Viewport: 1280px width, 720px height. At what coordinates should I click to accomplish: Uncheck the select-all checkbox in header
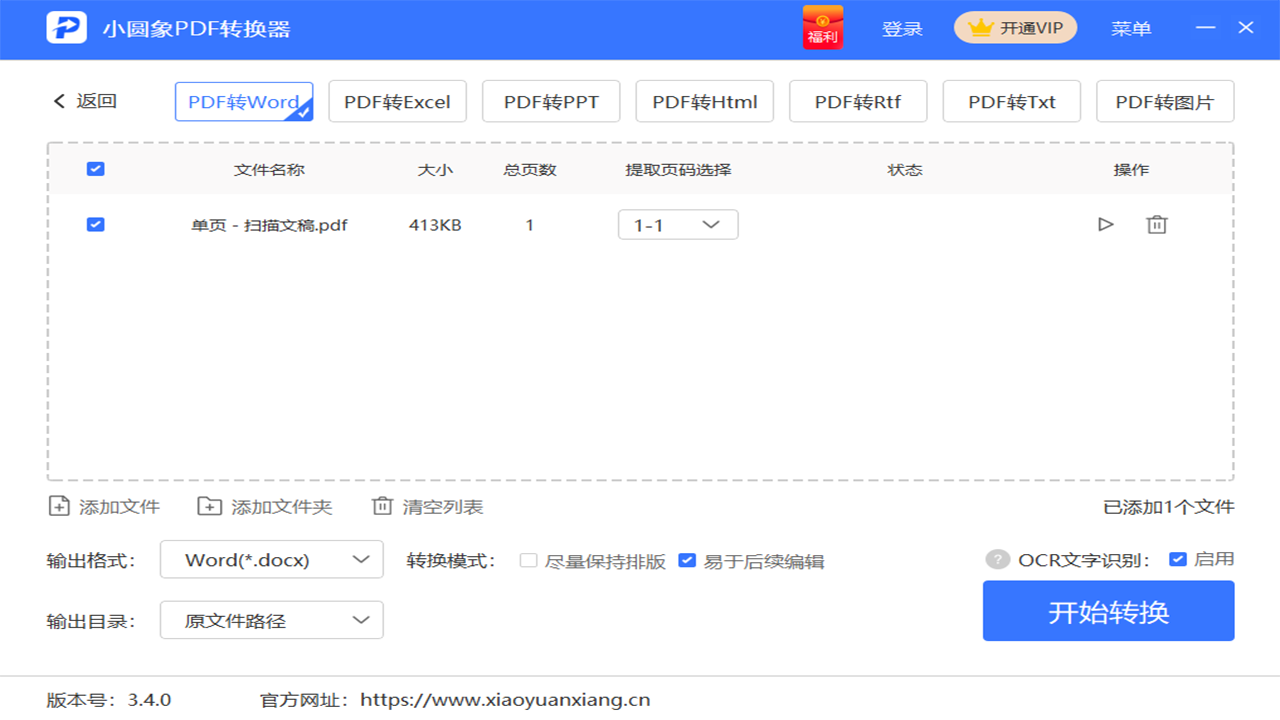point(95,169)
